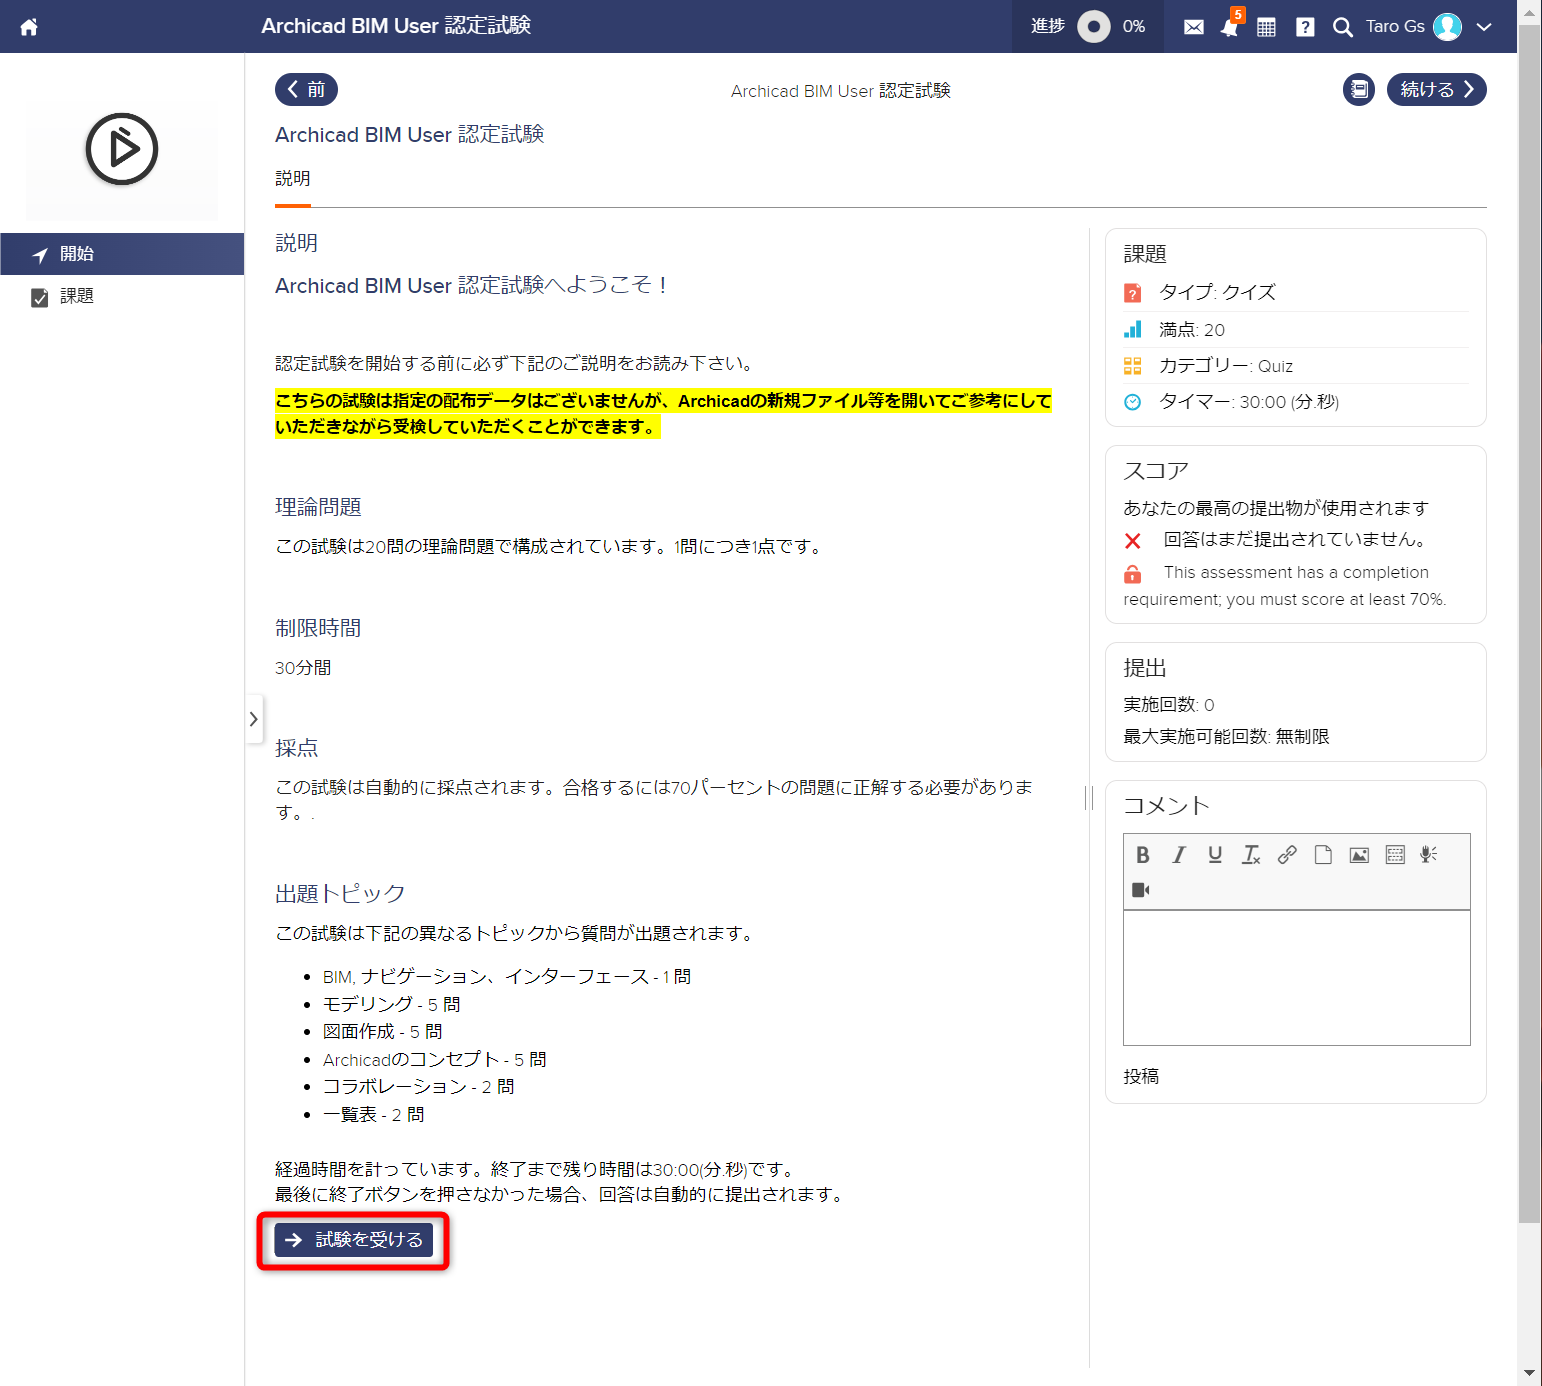This screenshot has width=1542, height=1386.
Task: Click the 続ける continue button
Action: (1436, 90)
